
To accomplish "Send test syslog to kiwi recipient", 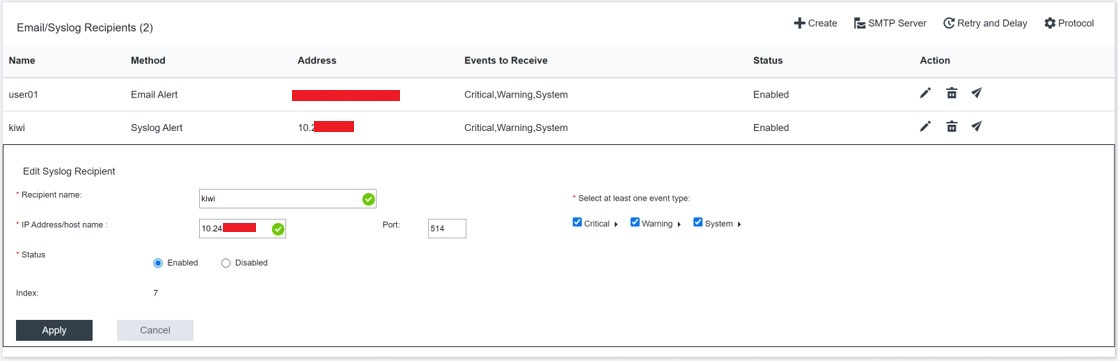I will pos(977,126).
